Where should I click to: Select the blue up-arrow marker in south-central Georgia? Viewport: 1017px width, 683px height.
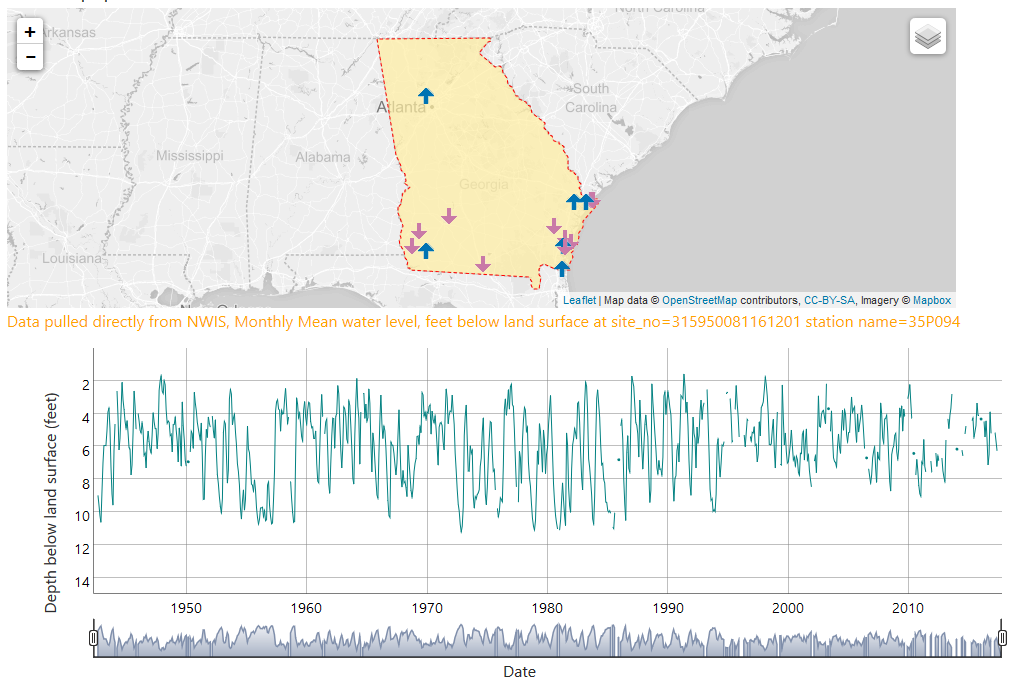pos(426,250)
